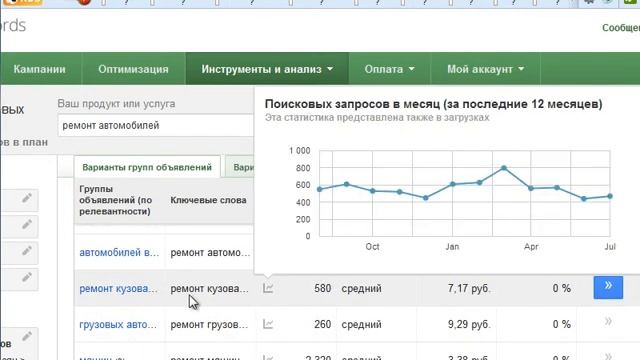640x360 pixels.
Task: Click the 0 % value in грузовых авто row
Action: [x=562, y=324]
